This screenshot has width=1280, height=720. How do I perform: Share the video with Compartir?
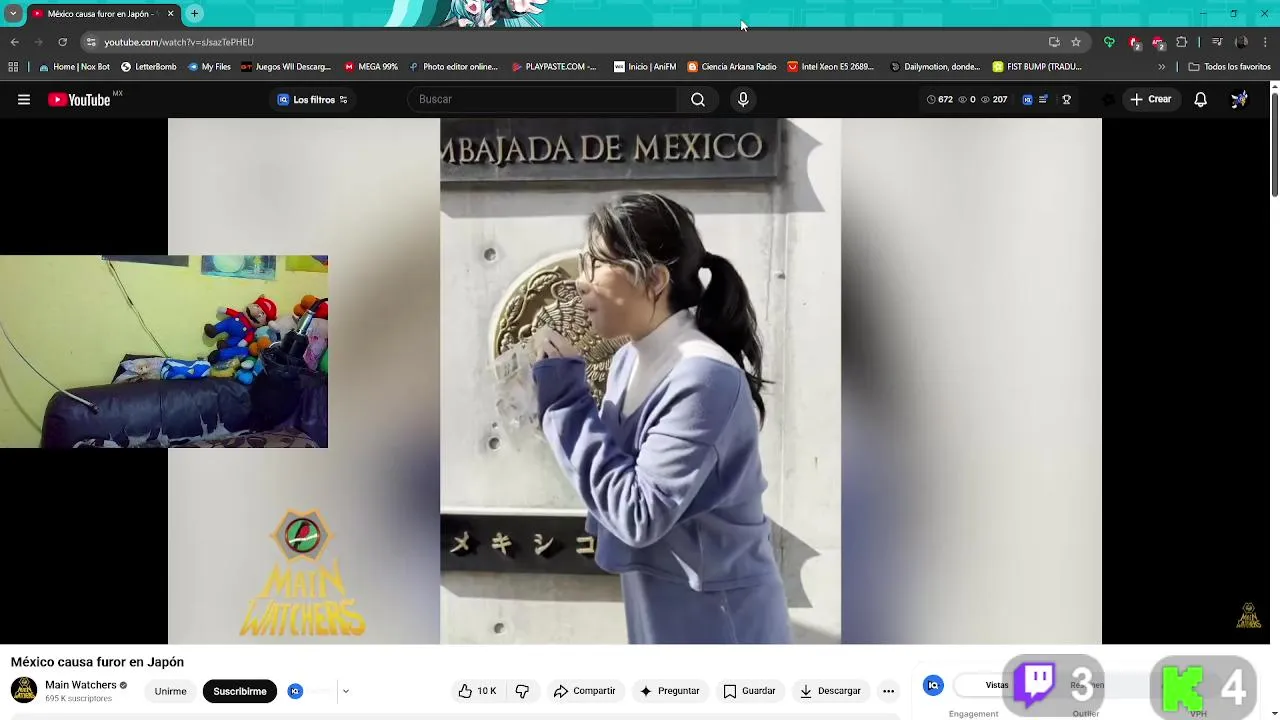[585, 691]
